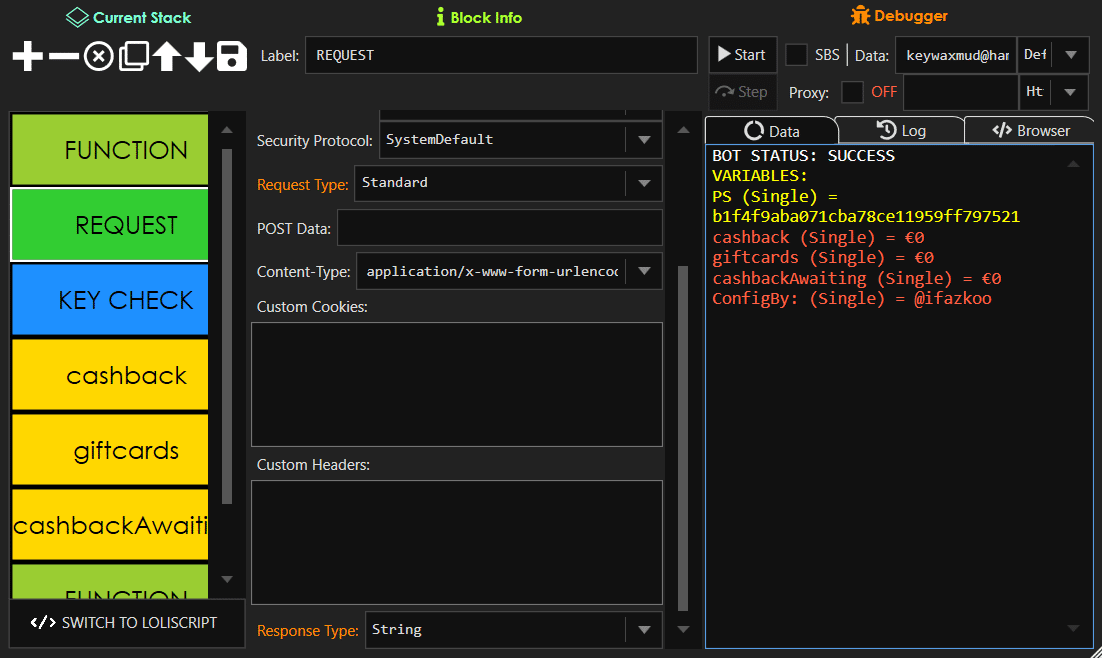Open the Browser tab in debugger
Screen dimensions: 1102x658
pos(1030,130)
